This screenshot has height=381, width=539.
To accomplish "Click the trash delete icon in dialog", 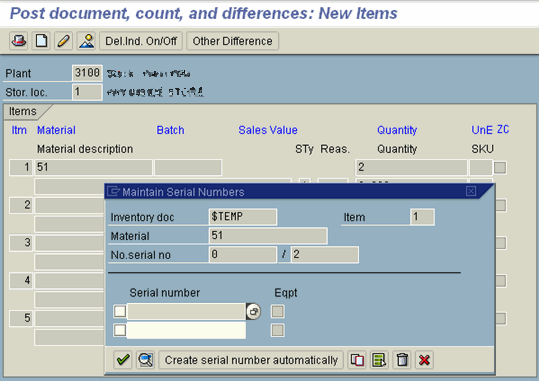I will (402, 360).
